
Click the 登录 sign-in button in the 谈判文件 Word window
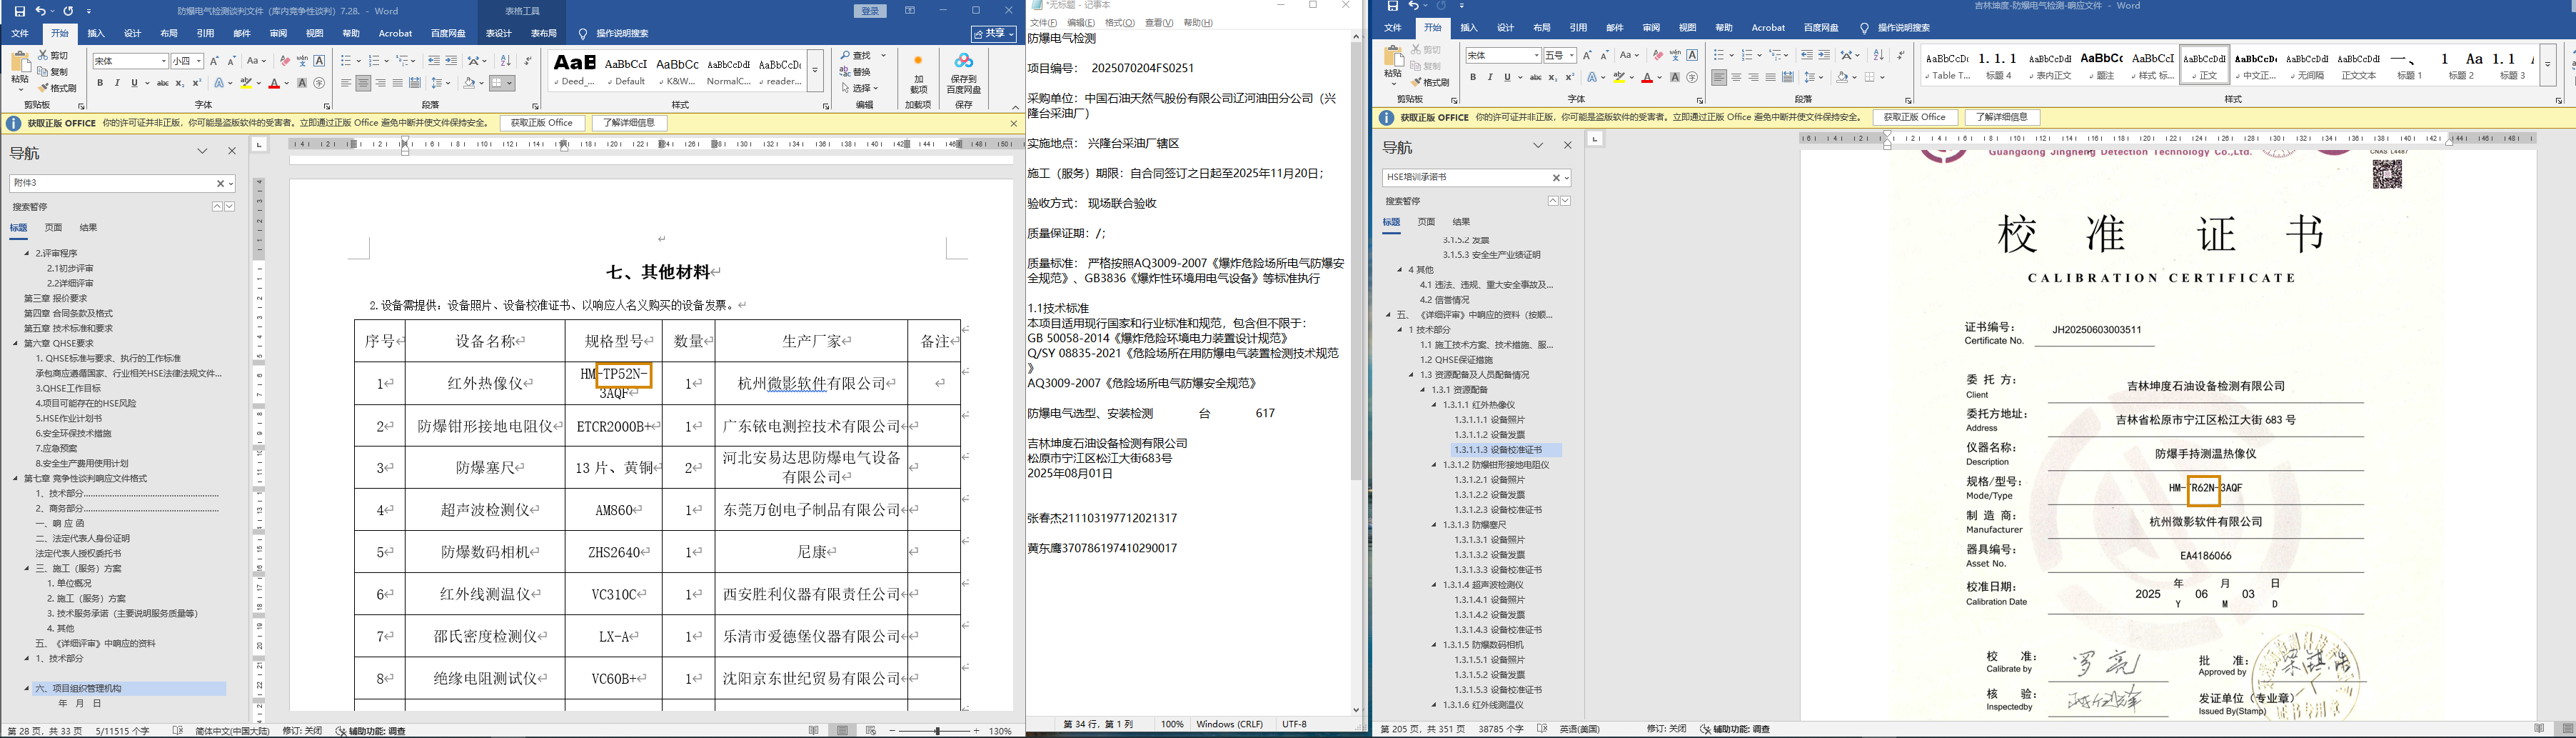click(871, 11)
